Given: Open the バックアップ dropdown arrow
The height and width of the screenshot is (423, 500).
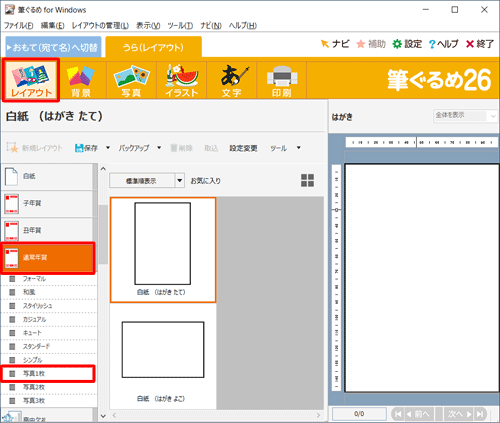Looking at the screenshot, I should [x=159, y=147].
